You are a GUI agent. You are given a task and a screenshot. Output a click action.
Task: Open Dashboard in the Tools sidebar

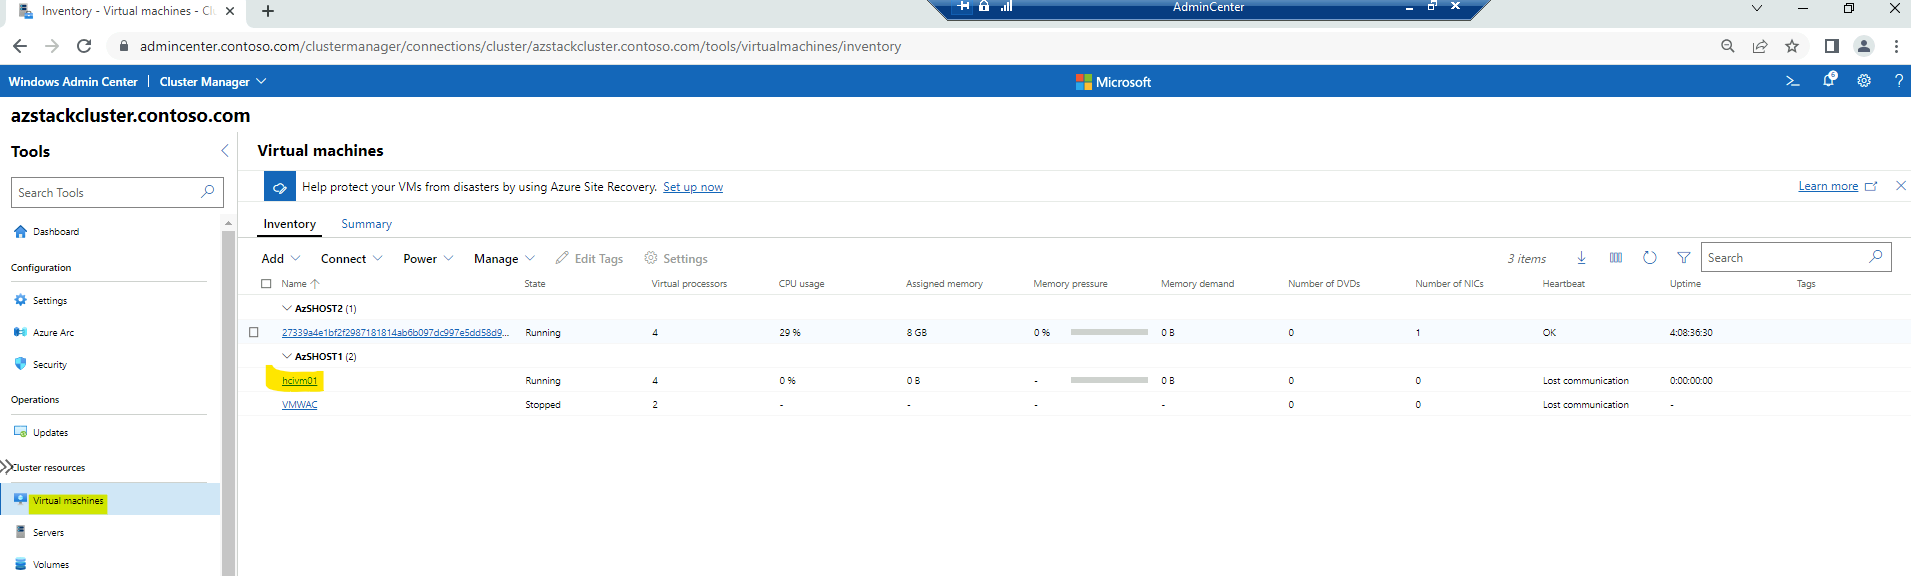[56, 232]
